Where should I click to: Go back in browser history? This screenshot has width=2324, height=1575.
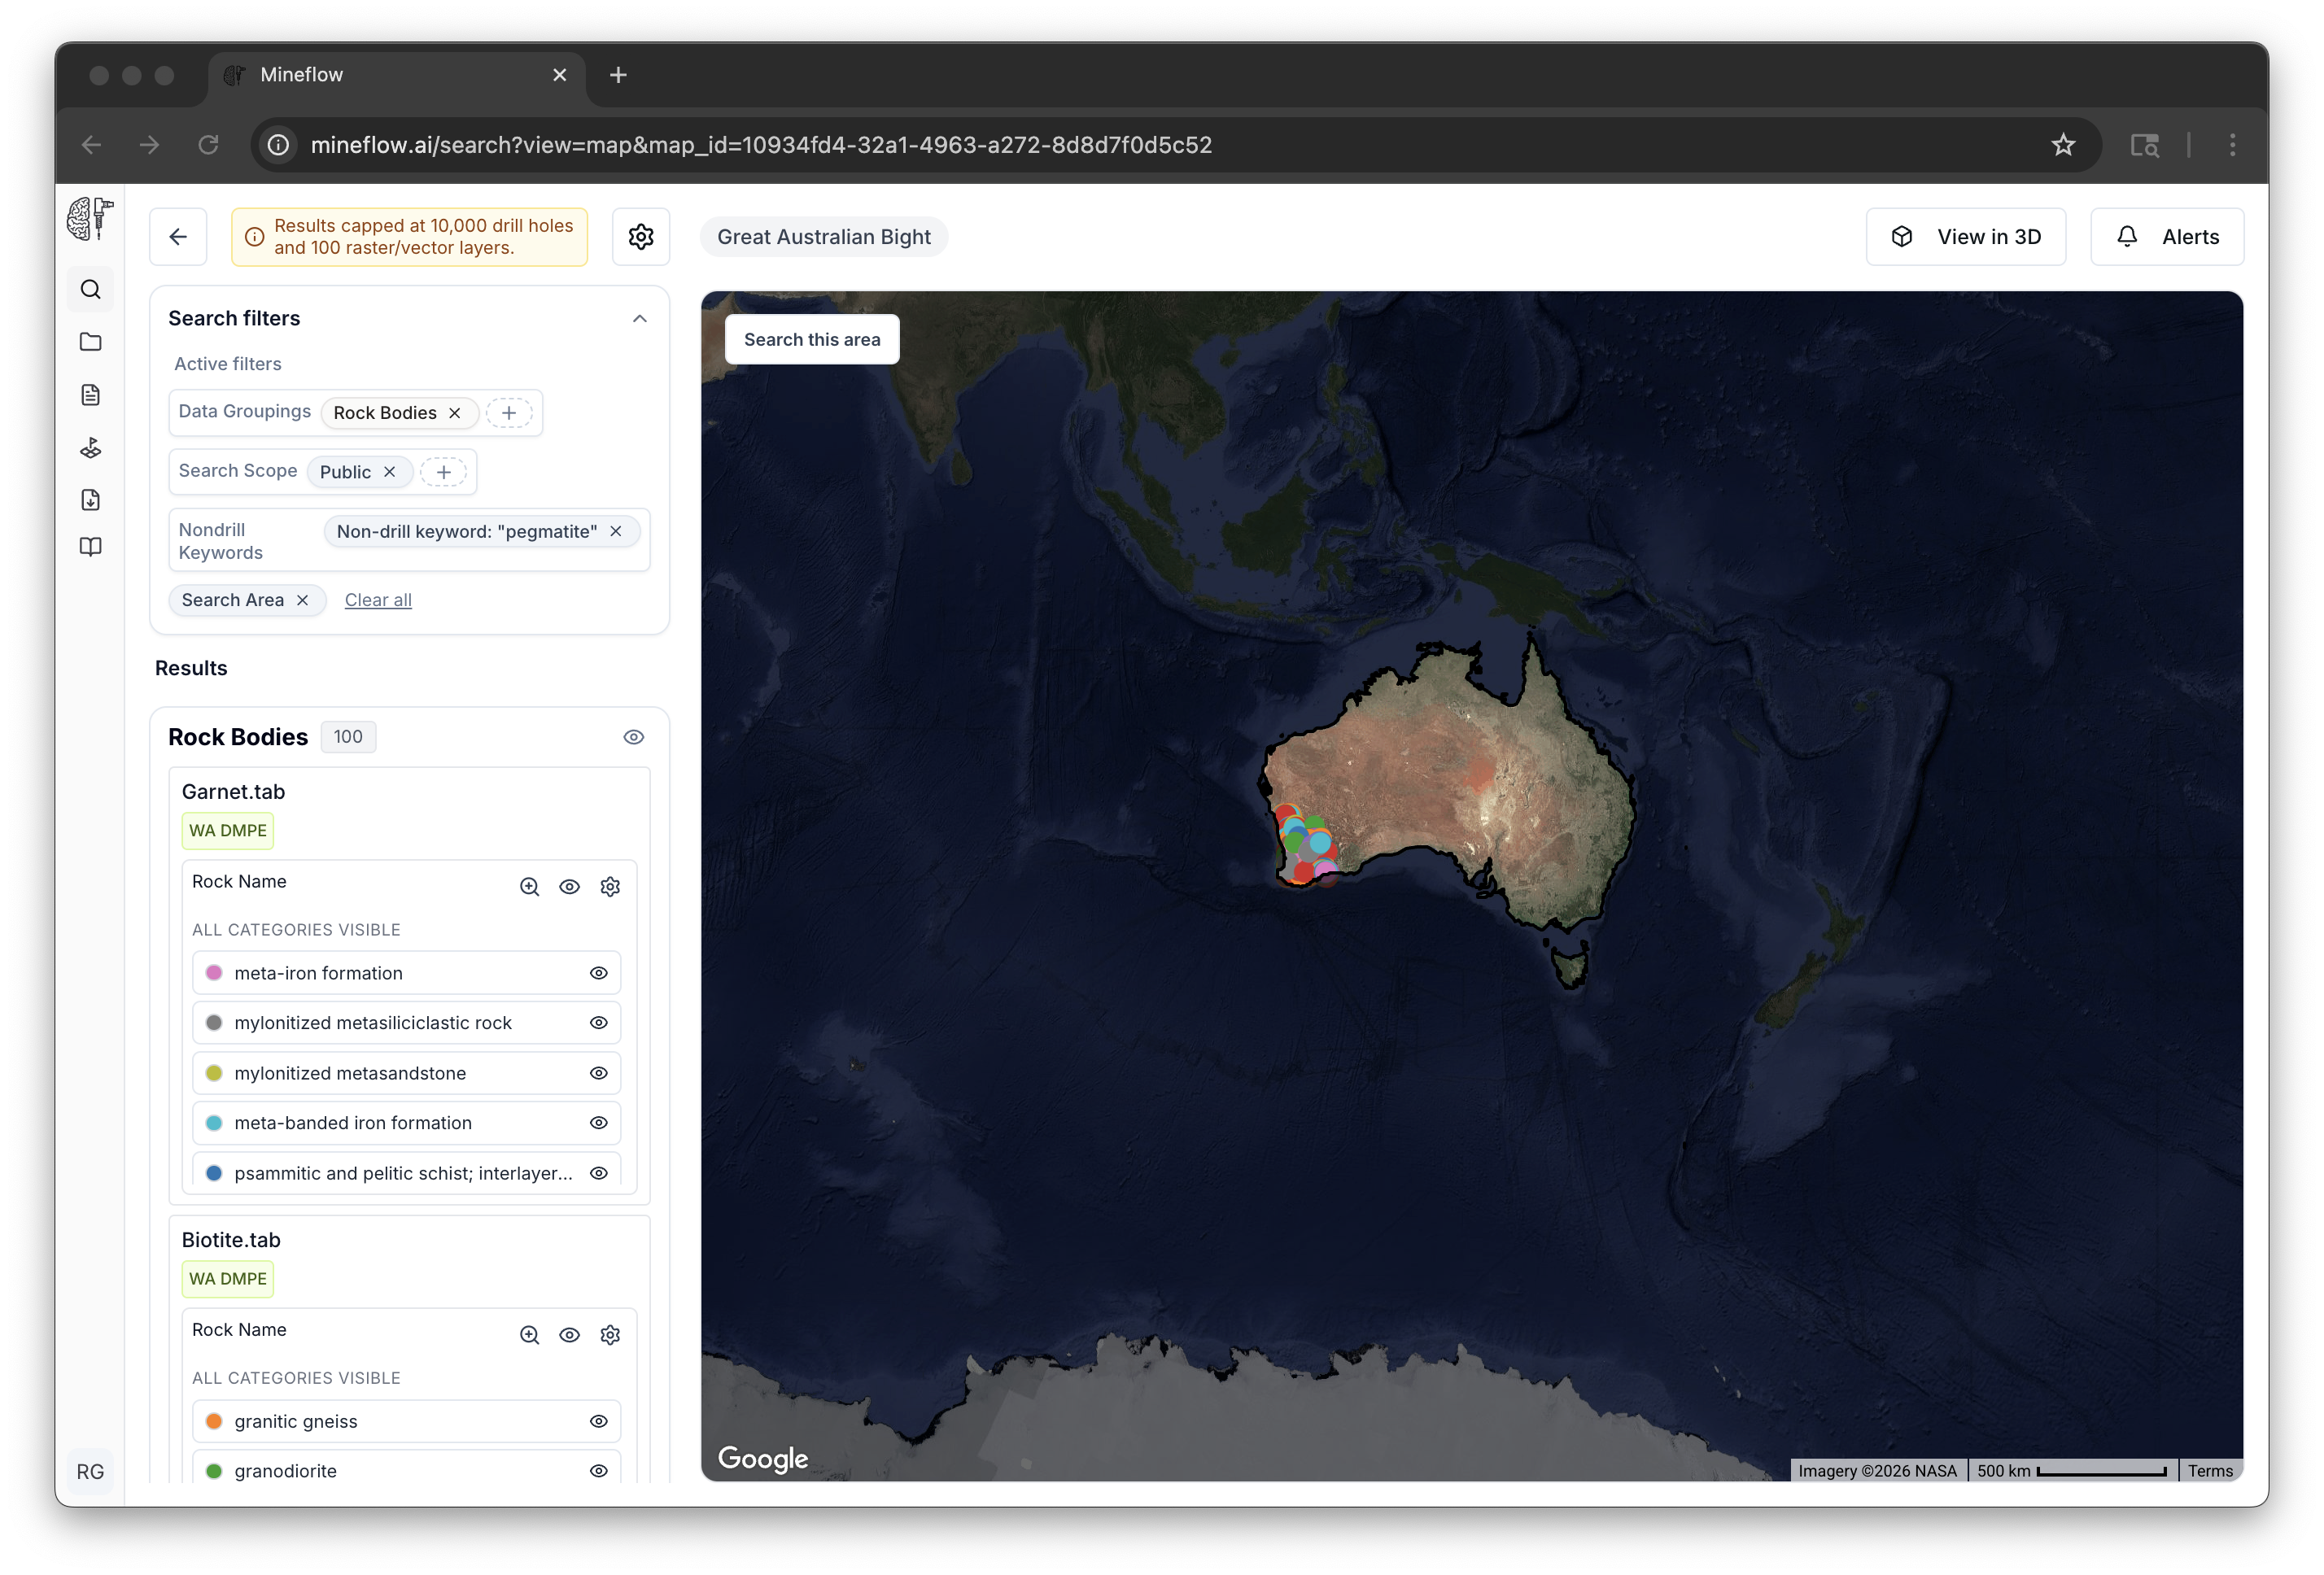tap(92, 145)
